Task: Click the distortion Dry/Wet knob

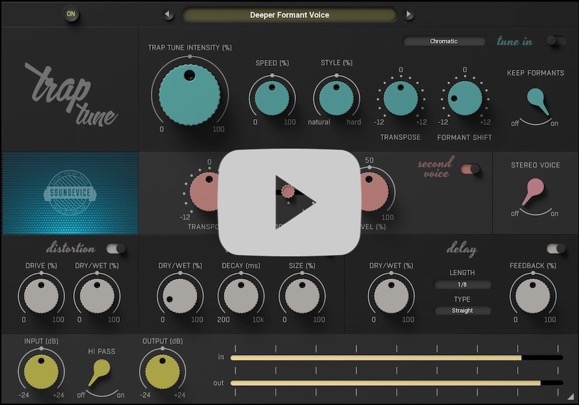Action: click(97, 296)
